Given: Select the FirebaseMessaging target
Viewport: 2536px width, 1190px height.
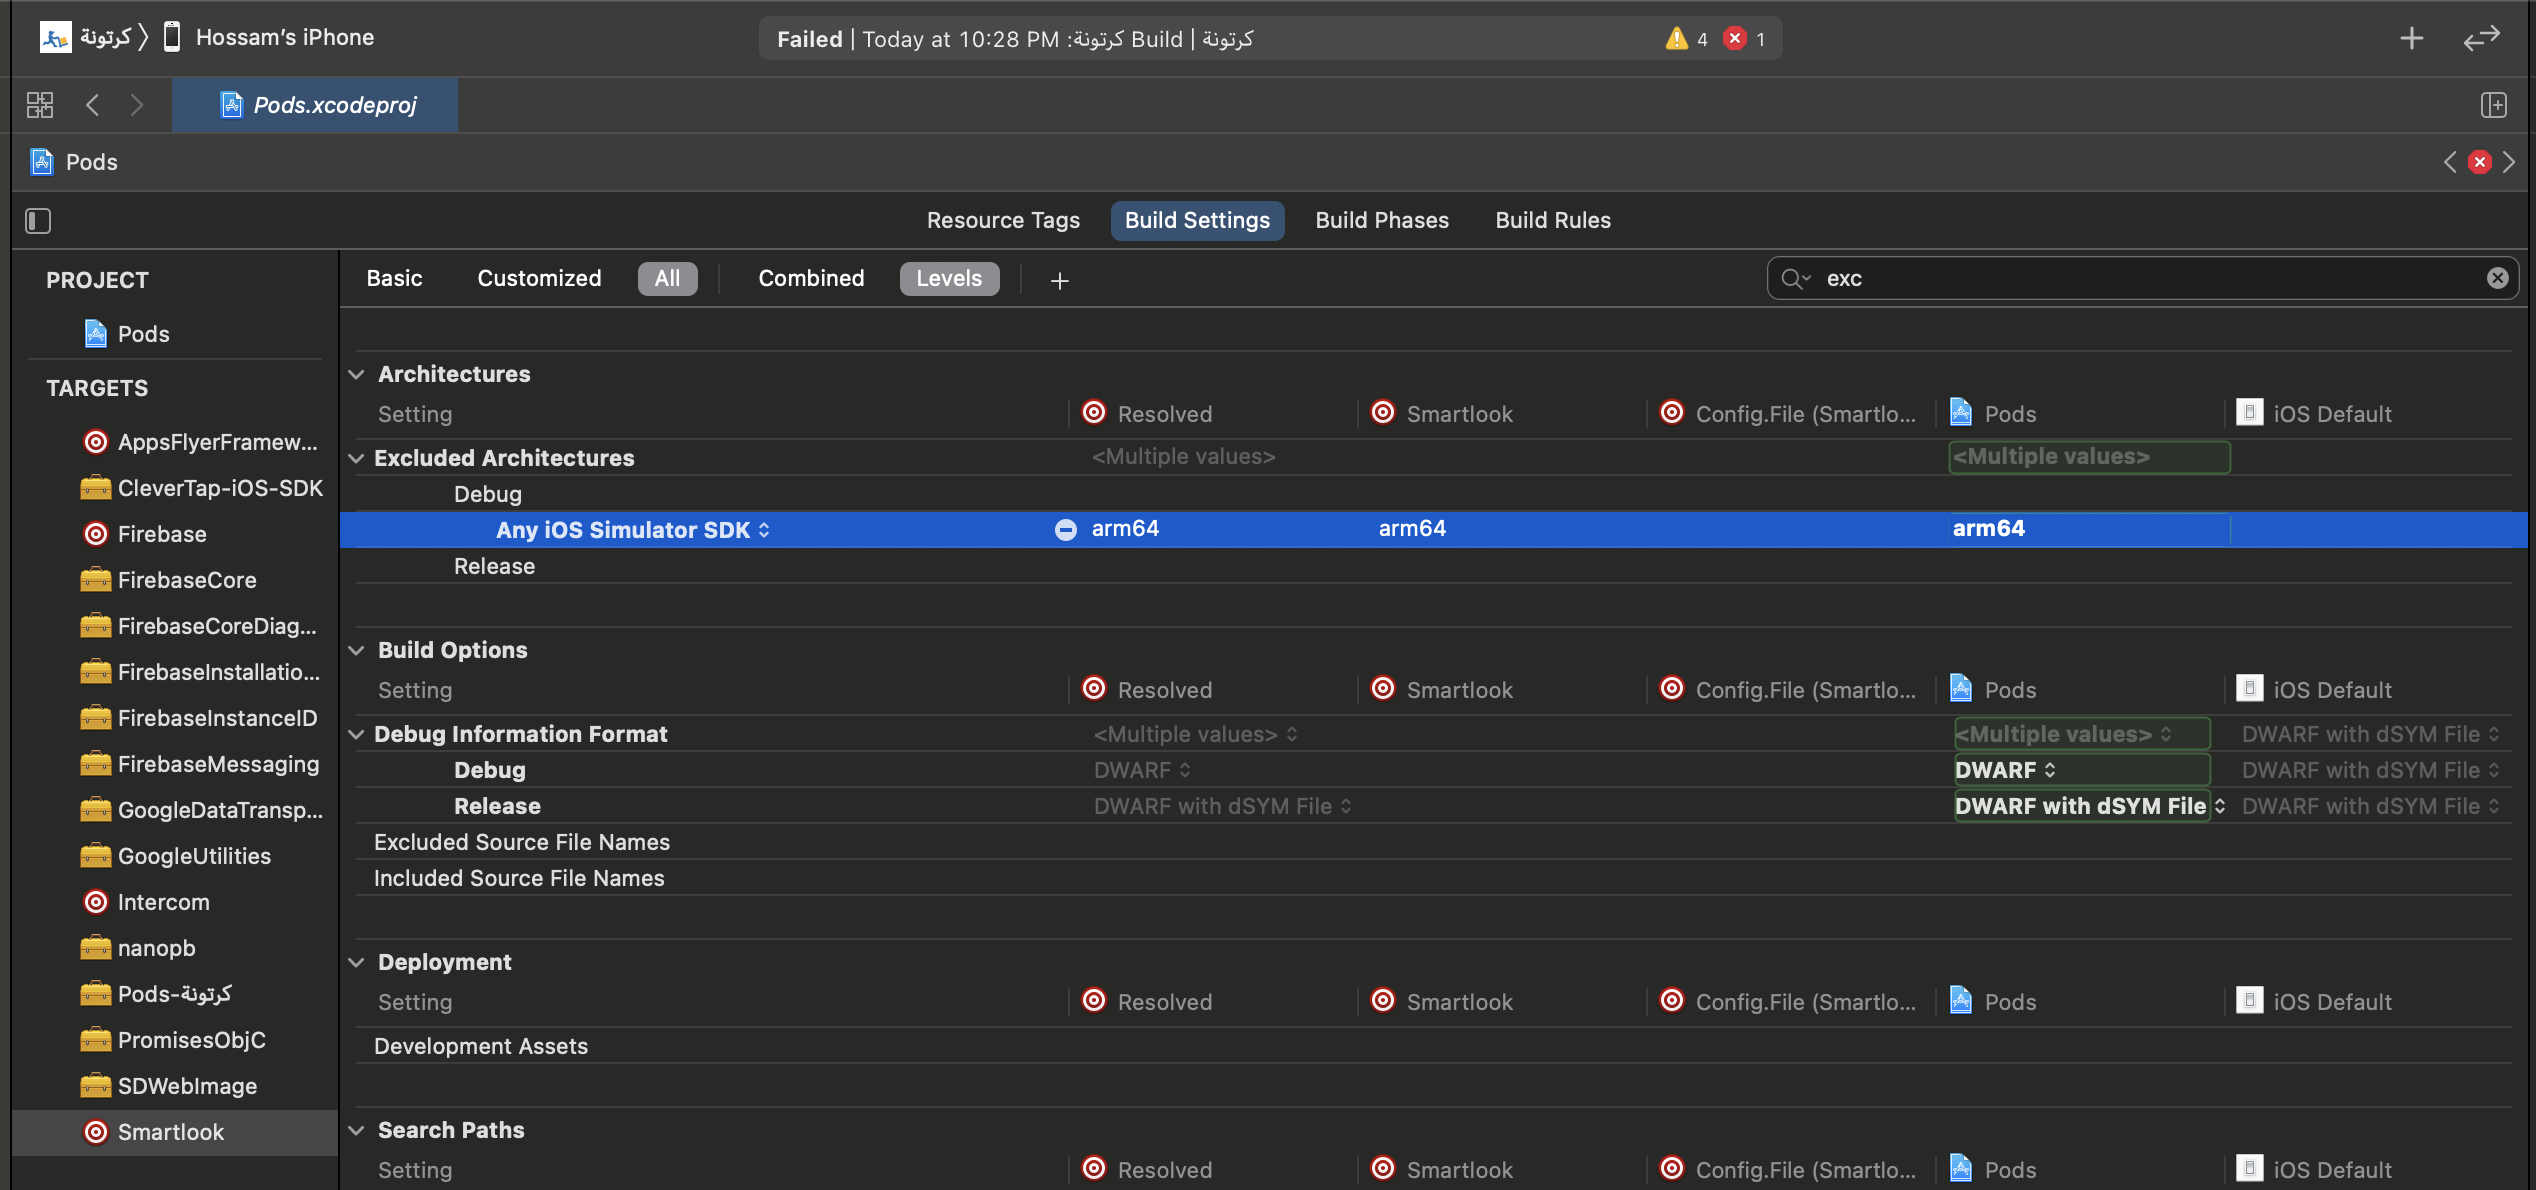Looking at the screenshot, I should [x=218, y=764].
